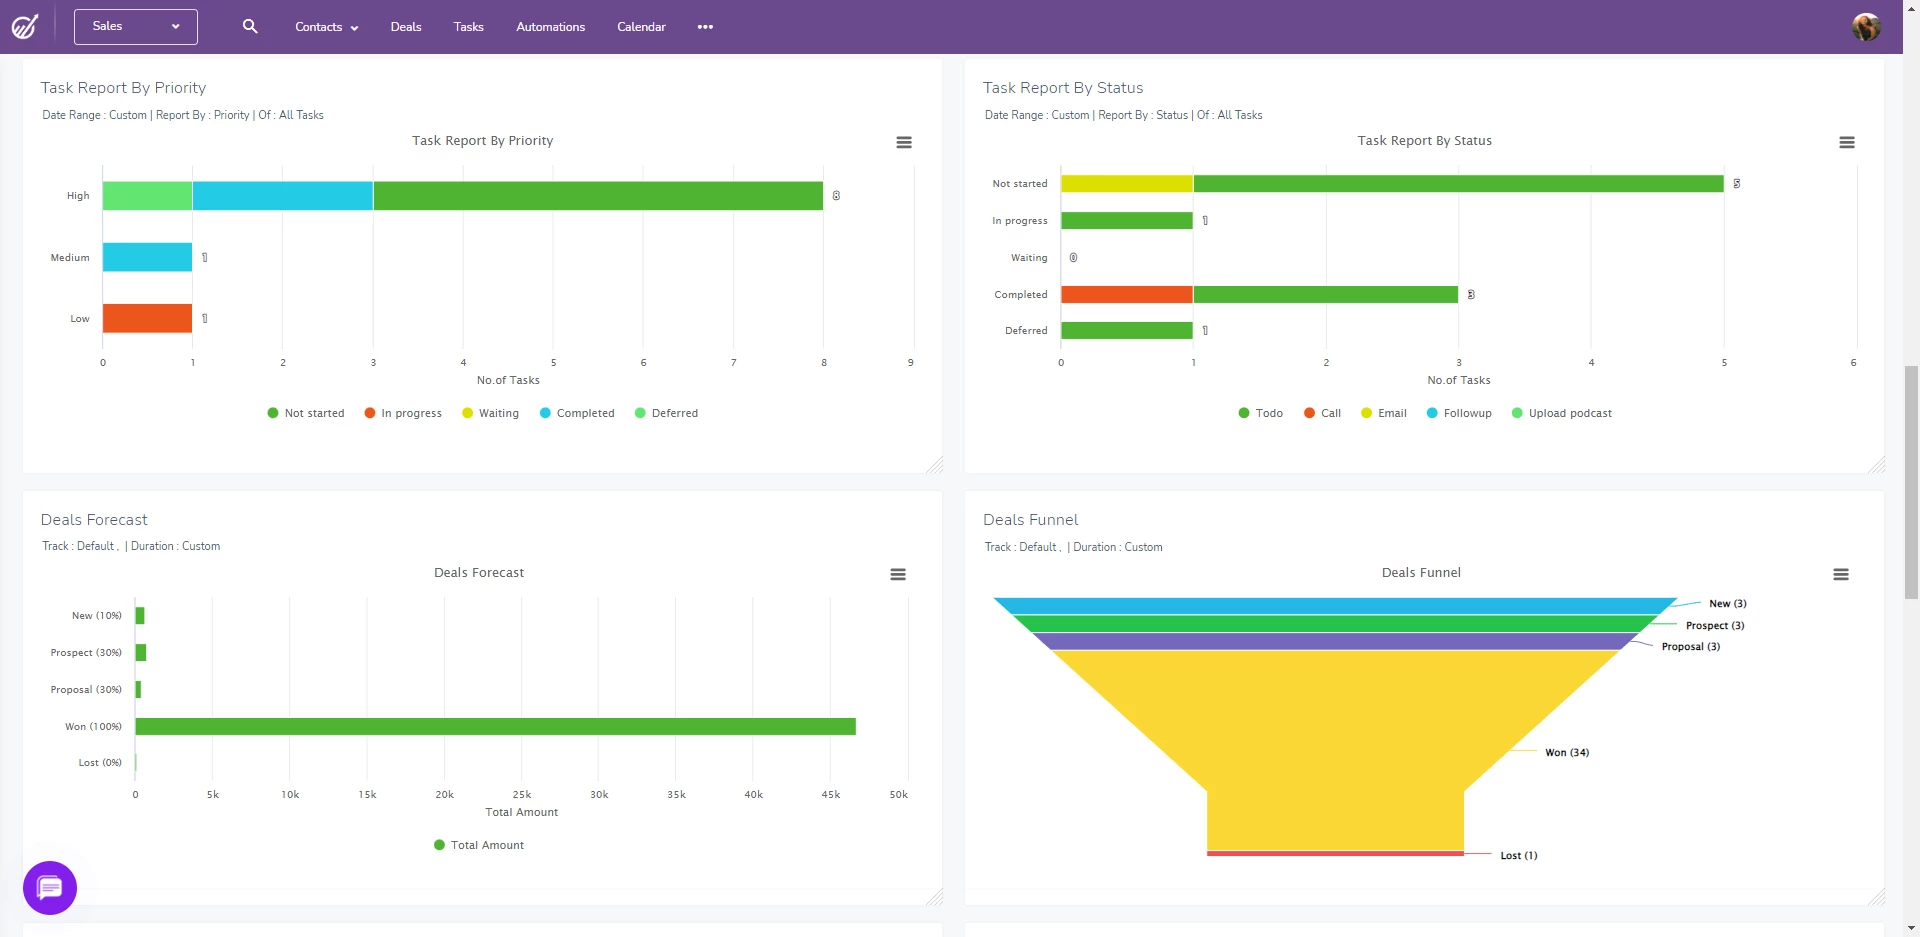Click the 'Deals Forecast' card title
This screenshot has width=1920, height=937.
[x=94, y=520]
